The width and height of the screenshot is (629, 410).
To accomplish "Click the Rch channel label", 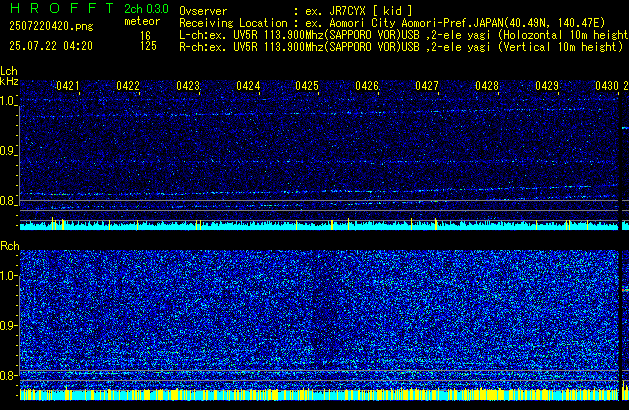I will point(10,246).
